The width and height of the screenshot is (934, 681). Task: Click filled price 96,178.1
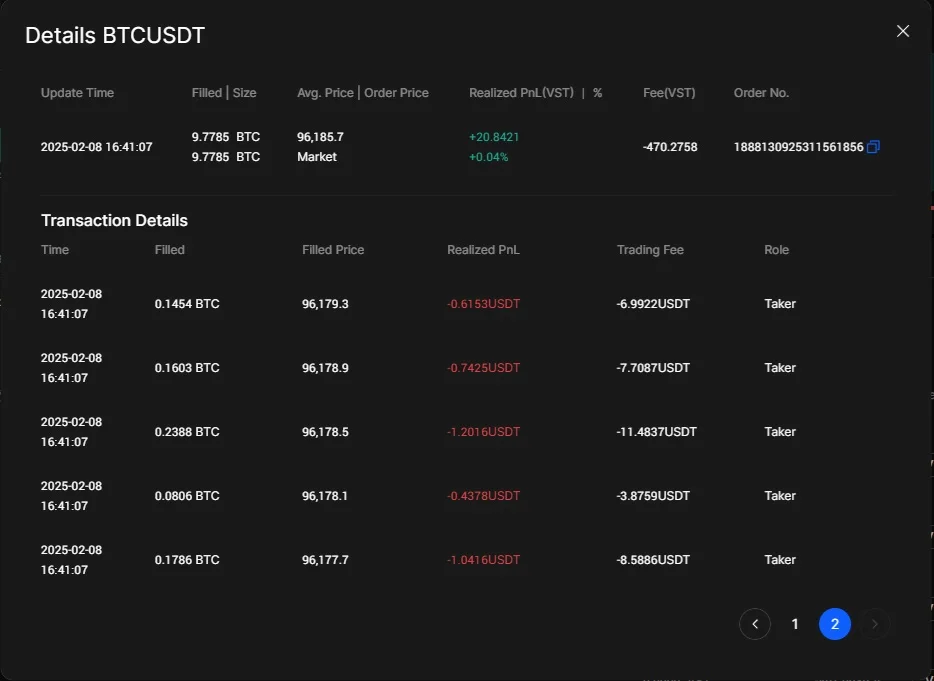(x=325, y=496)
